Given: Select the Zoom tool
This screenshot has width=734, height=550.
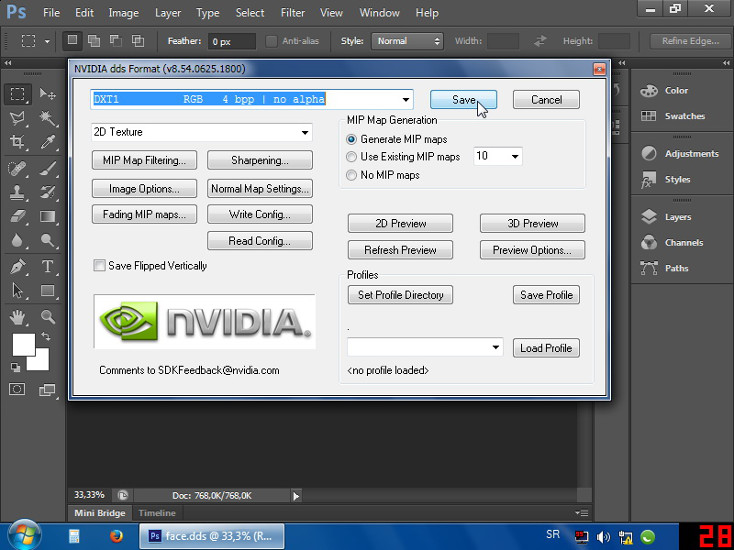Looking at the screenshot, I should 47,317.
